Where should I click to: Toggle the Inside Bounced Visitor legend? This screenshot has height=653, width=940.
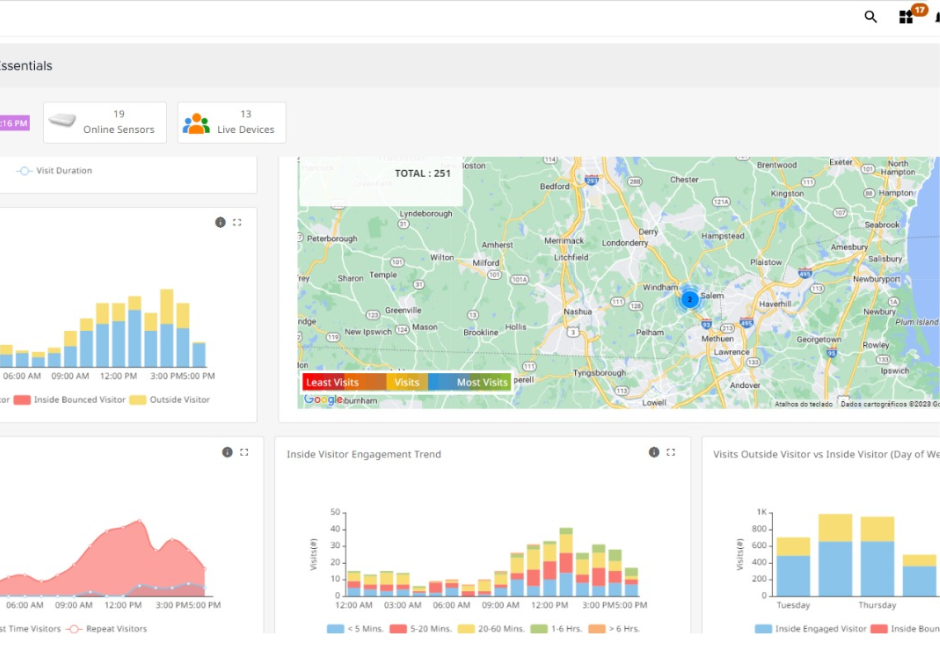pyautogui.click(x=70, y=400)
